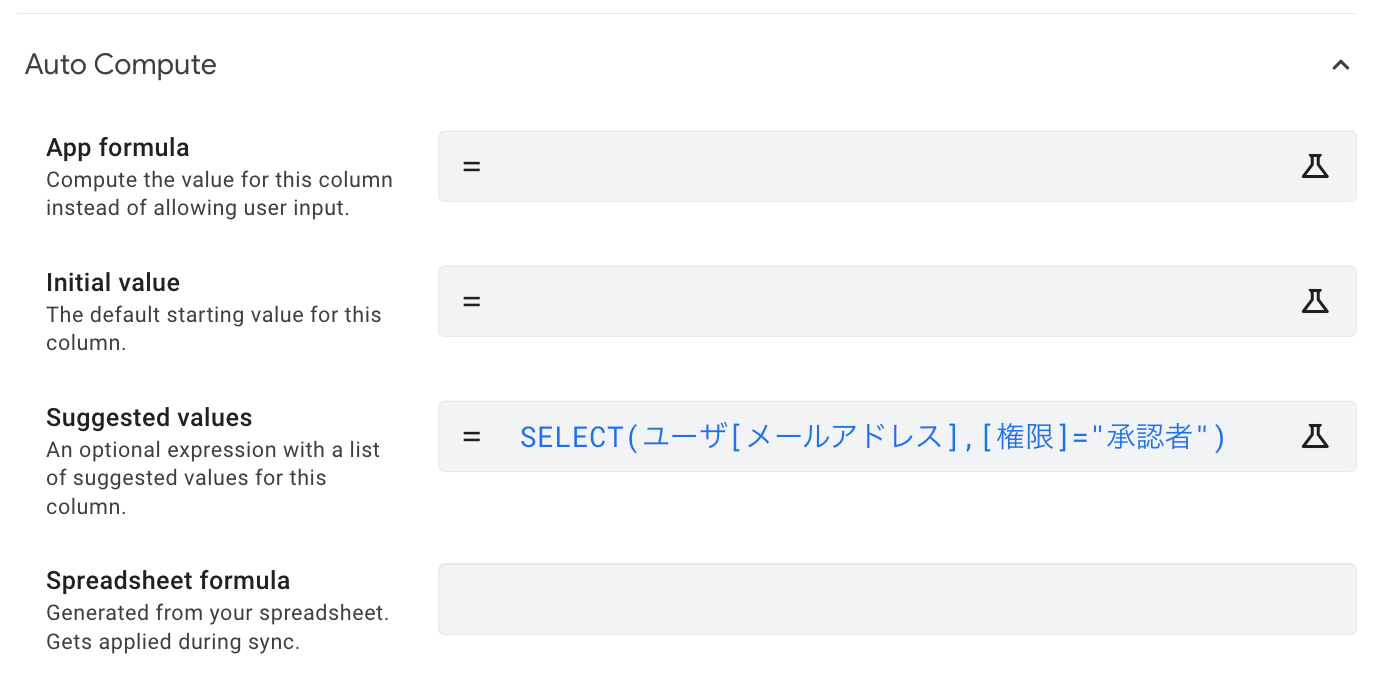The height and width of the screenshot is (699, 1373).
Task: Open expression assistant flask for Suggested values
Action: click(1314, 436)
